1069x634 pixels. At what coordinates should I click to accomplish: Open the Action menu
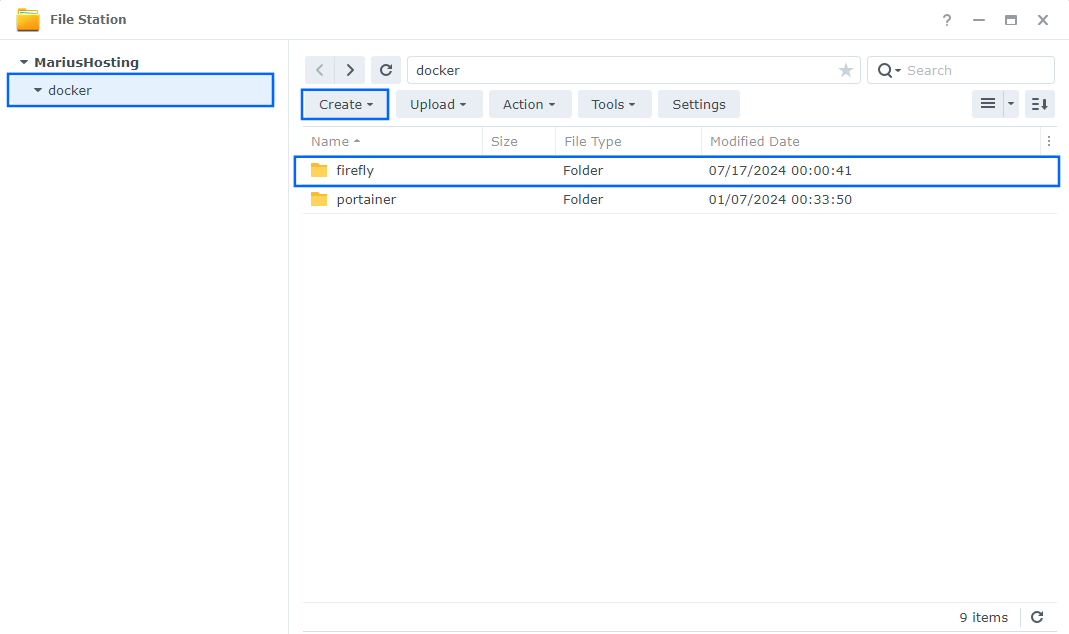coord(529,104)
